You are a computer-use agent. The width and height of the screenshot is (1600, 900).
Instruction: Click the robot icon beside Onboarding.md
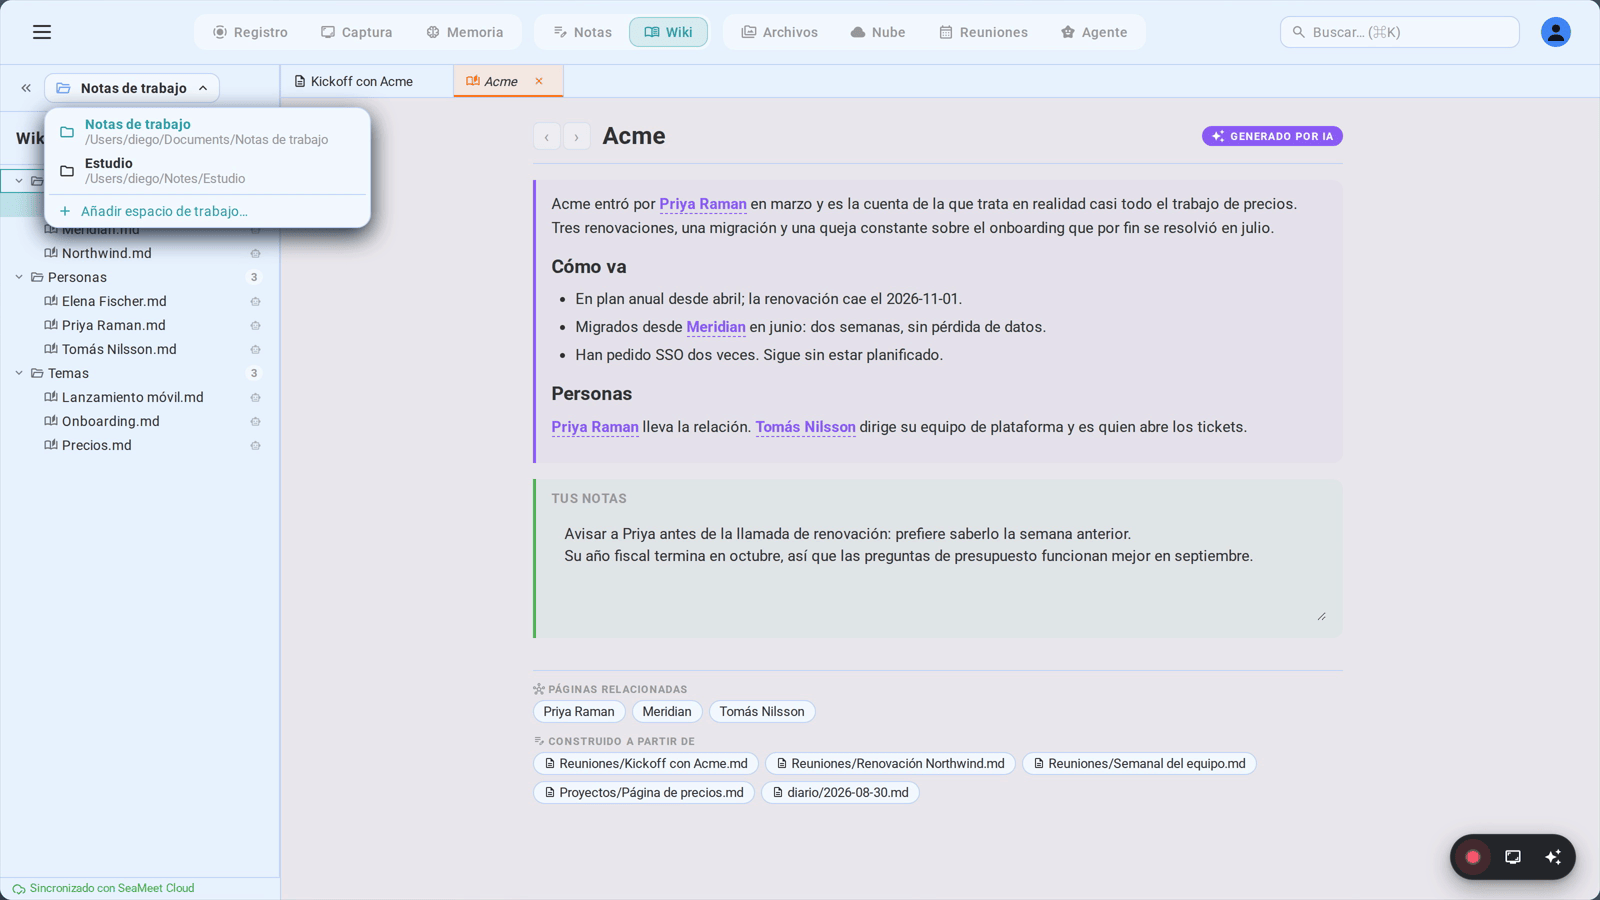click(255, 422)
